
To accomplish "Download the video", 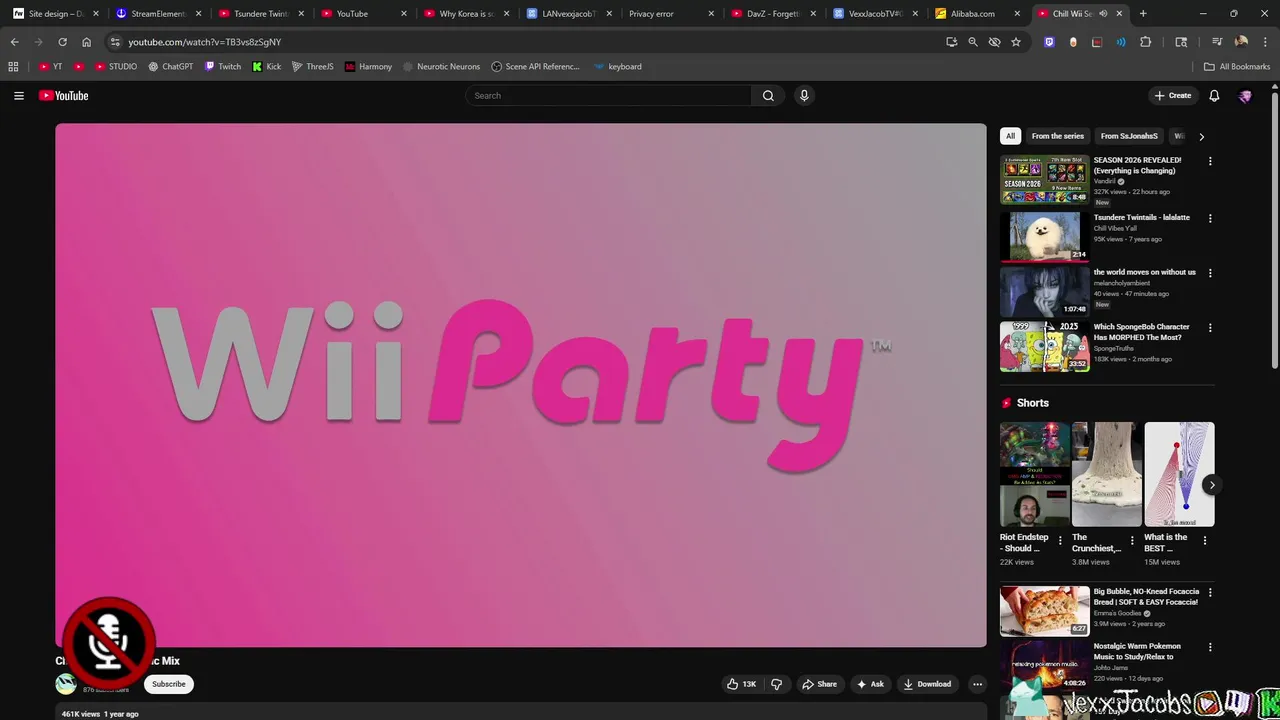I will coord(927,684).
